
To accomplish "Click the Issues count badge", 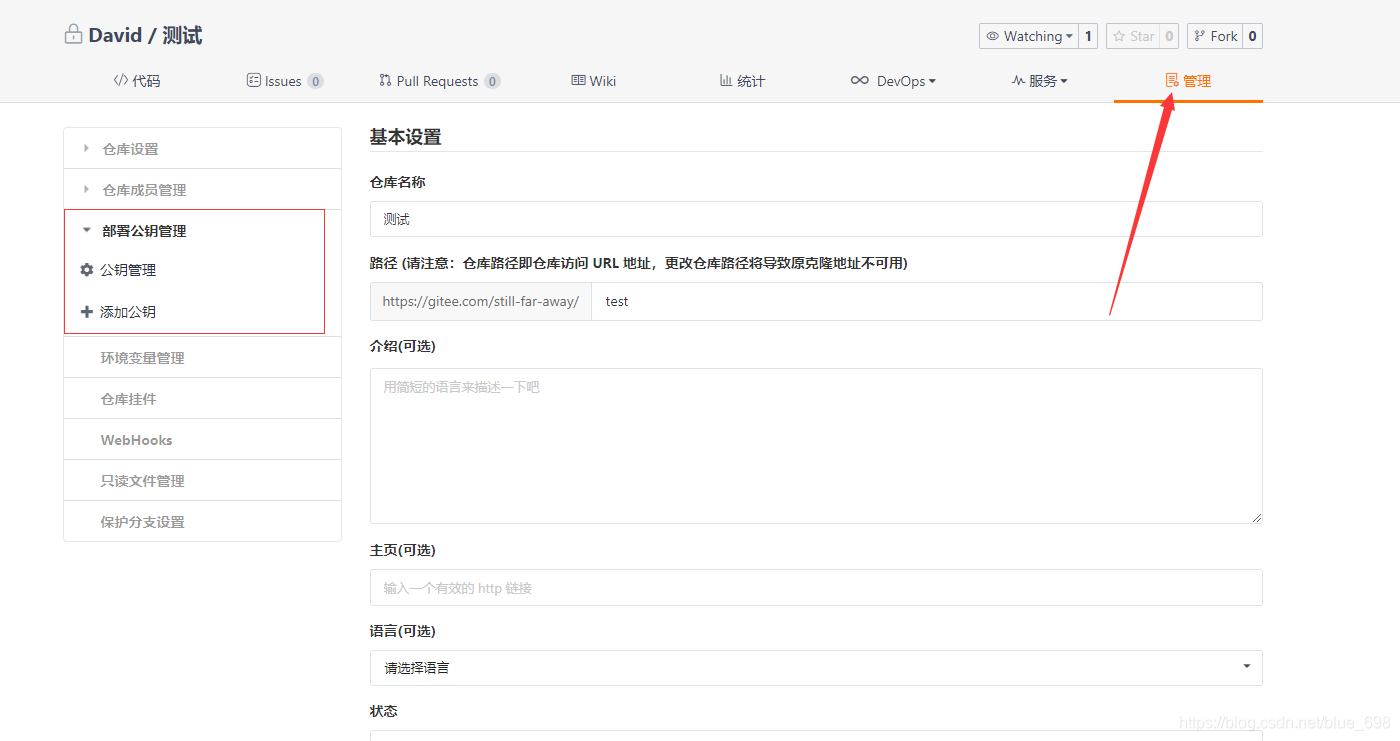I will pyautogui.click(x=315, y=81).
